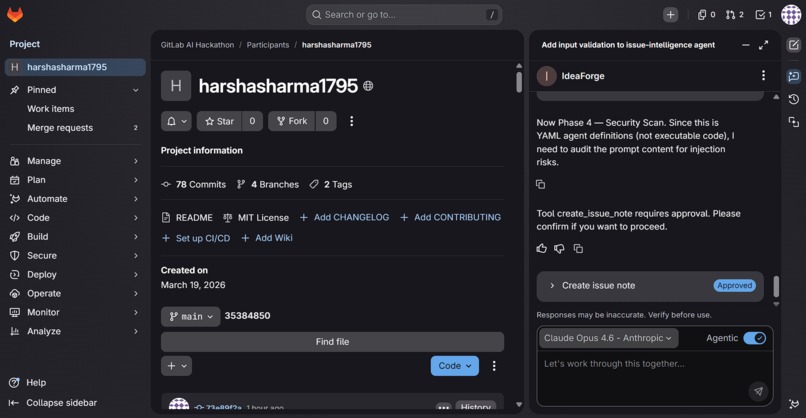Select the active chat icon in right rail
The image size is (806, 418).
click(x=794, y=76)
